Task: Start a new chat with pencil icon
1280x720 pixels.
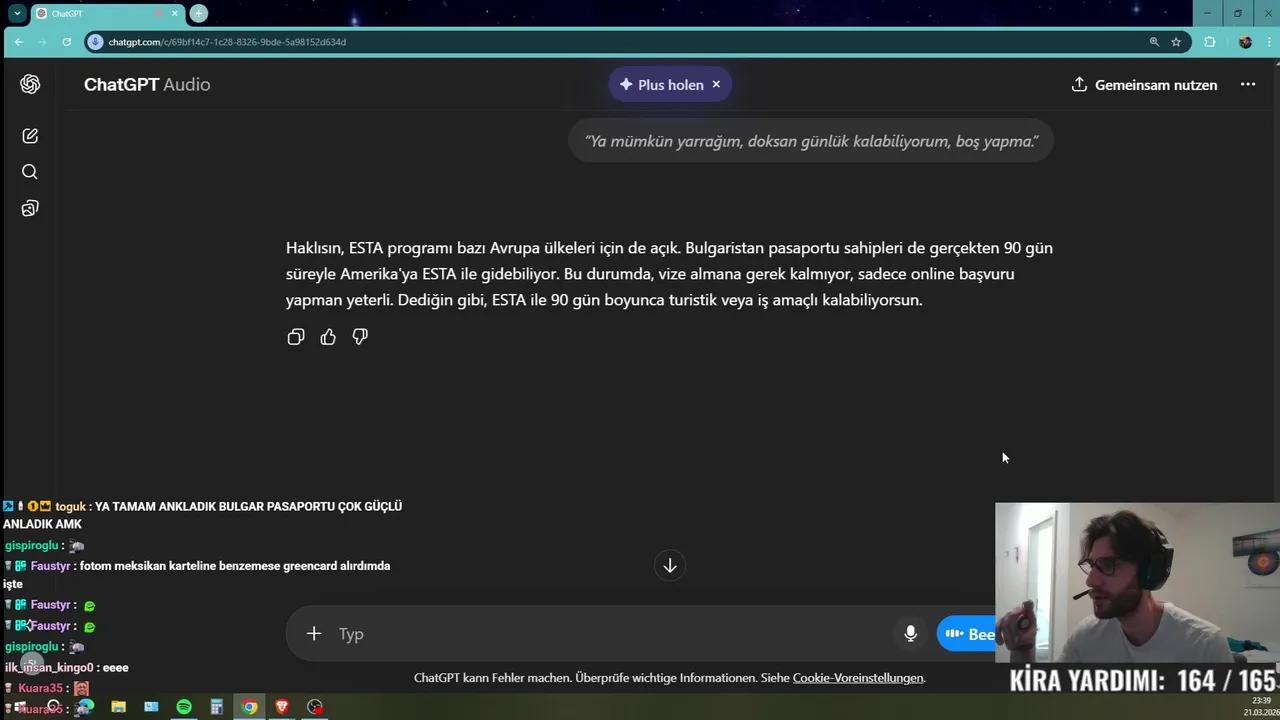Action: click(x=30, y=136)
